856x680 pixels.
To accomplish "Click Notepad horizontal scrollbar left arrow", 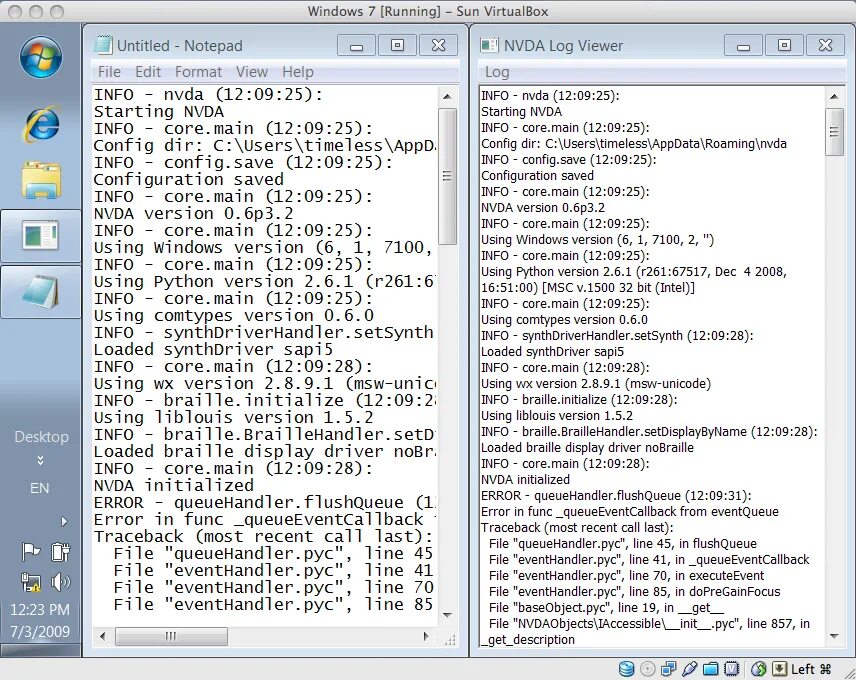I will click(x=102, y=636).
